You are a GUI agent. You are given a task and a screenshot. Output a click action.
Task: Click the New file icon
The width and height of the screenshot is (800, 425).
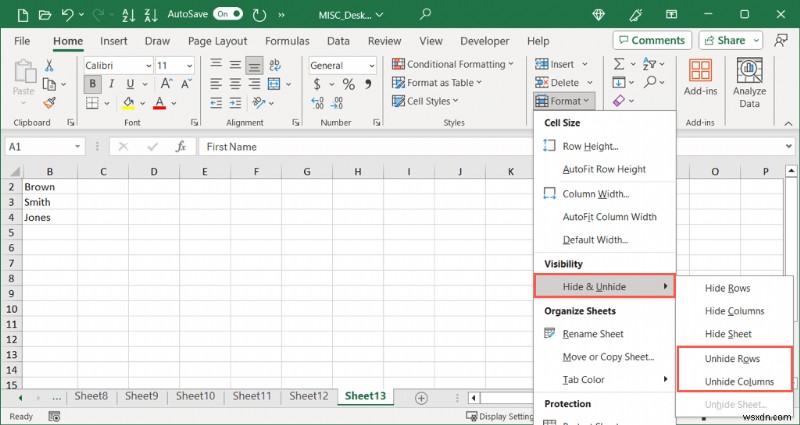pyautogui.click(x=22, y=15)
